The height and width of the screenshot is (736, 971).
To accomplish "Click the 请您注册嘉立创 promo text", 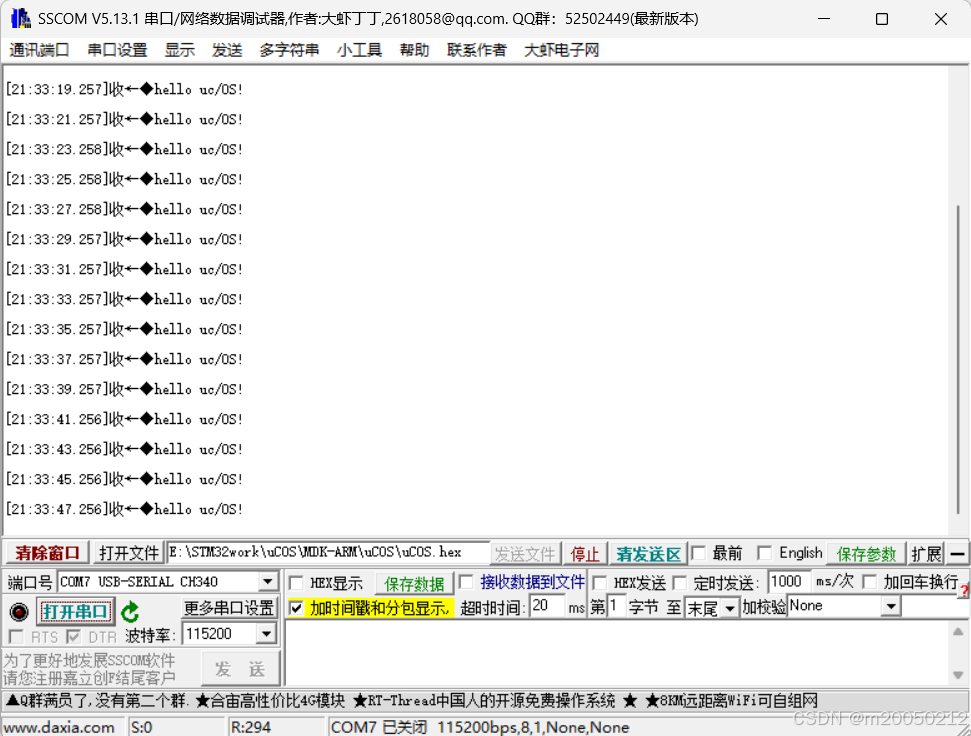I will 89,678.
